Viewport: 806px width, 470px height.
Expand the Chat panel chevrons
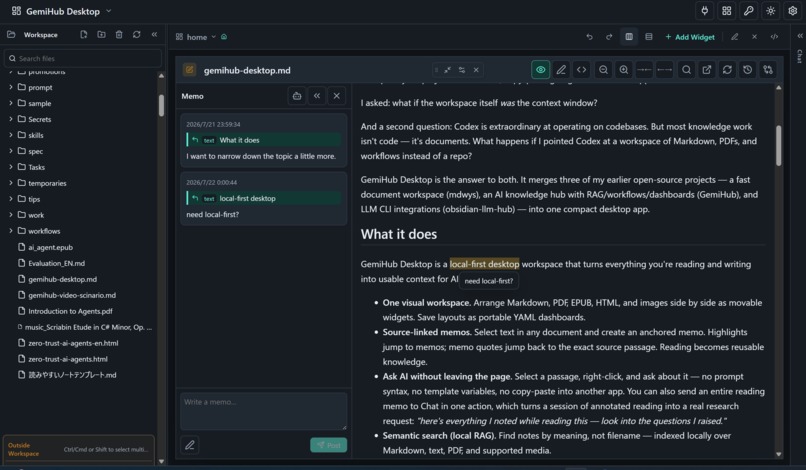tap(800, 35)
